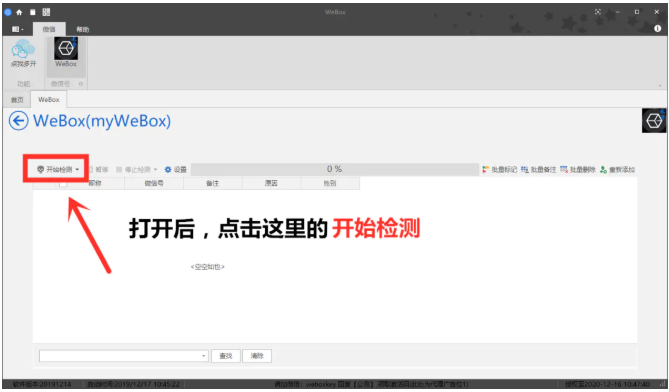669x392 pixels.
Task: Click the 暂停 pause button
Action: tap(98, 169)
